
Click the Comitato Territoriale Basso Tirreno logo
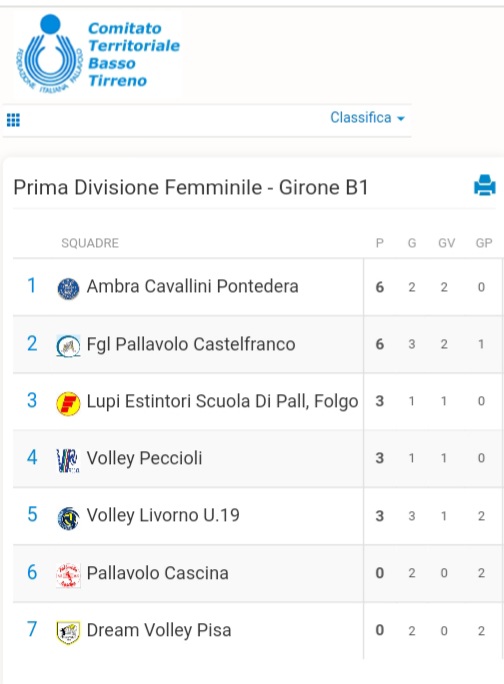98,54
